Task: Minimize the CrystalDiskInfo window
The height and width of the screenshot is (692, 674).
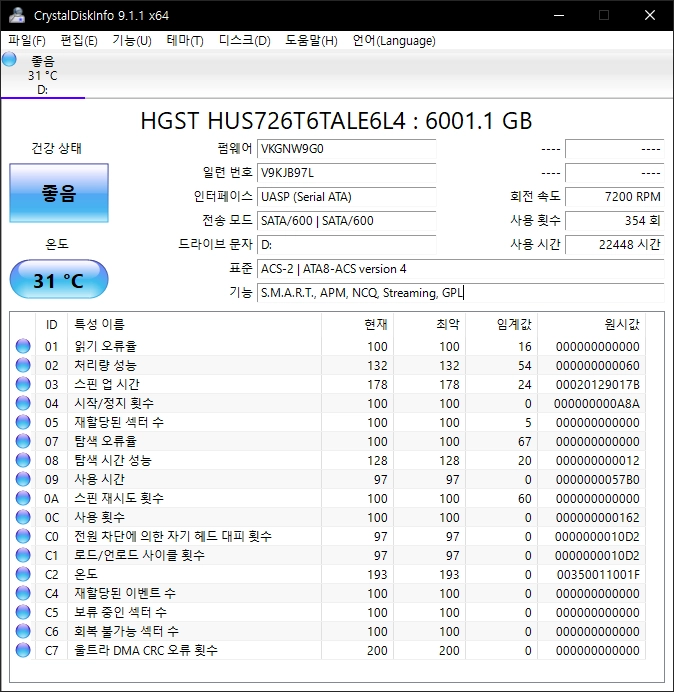Action: pyautogui.click(x=559, y=15)
